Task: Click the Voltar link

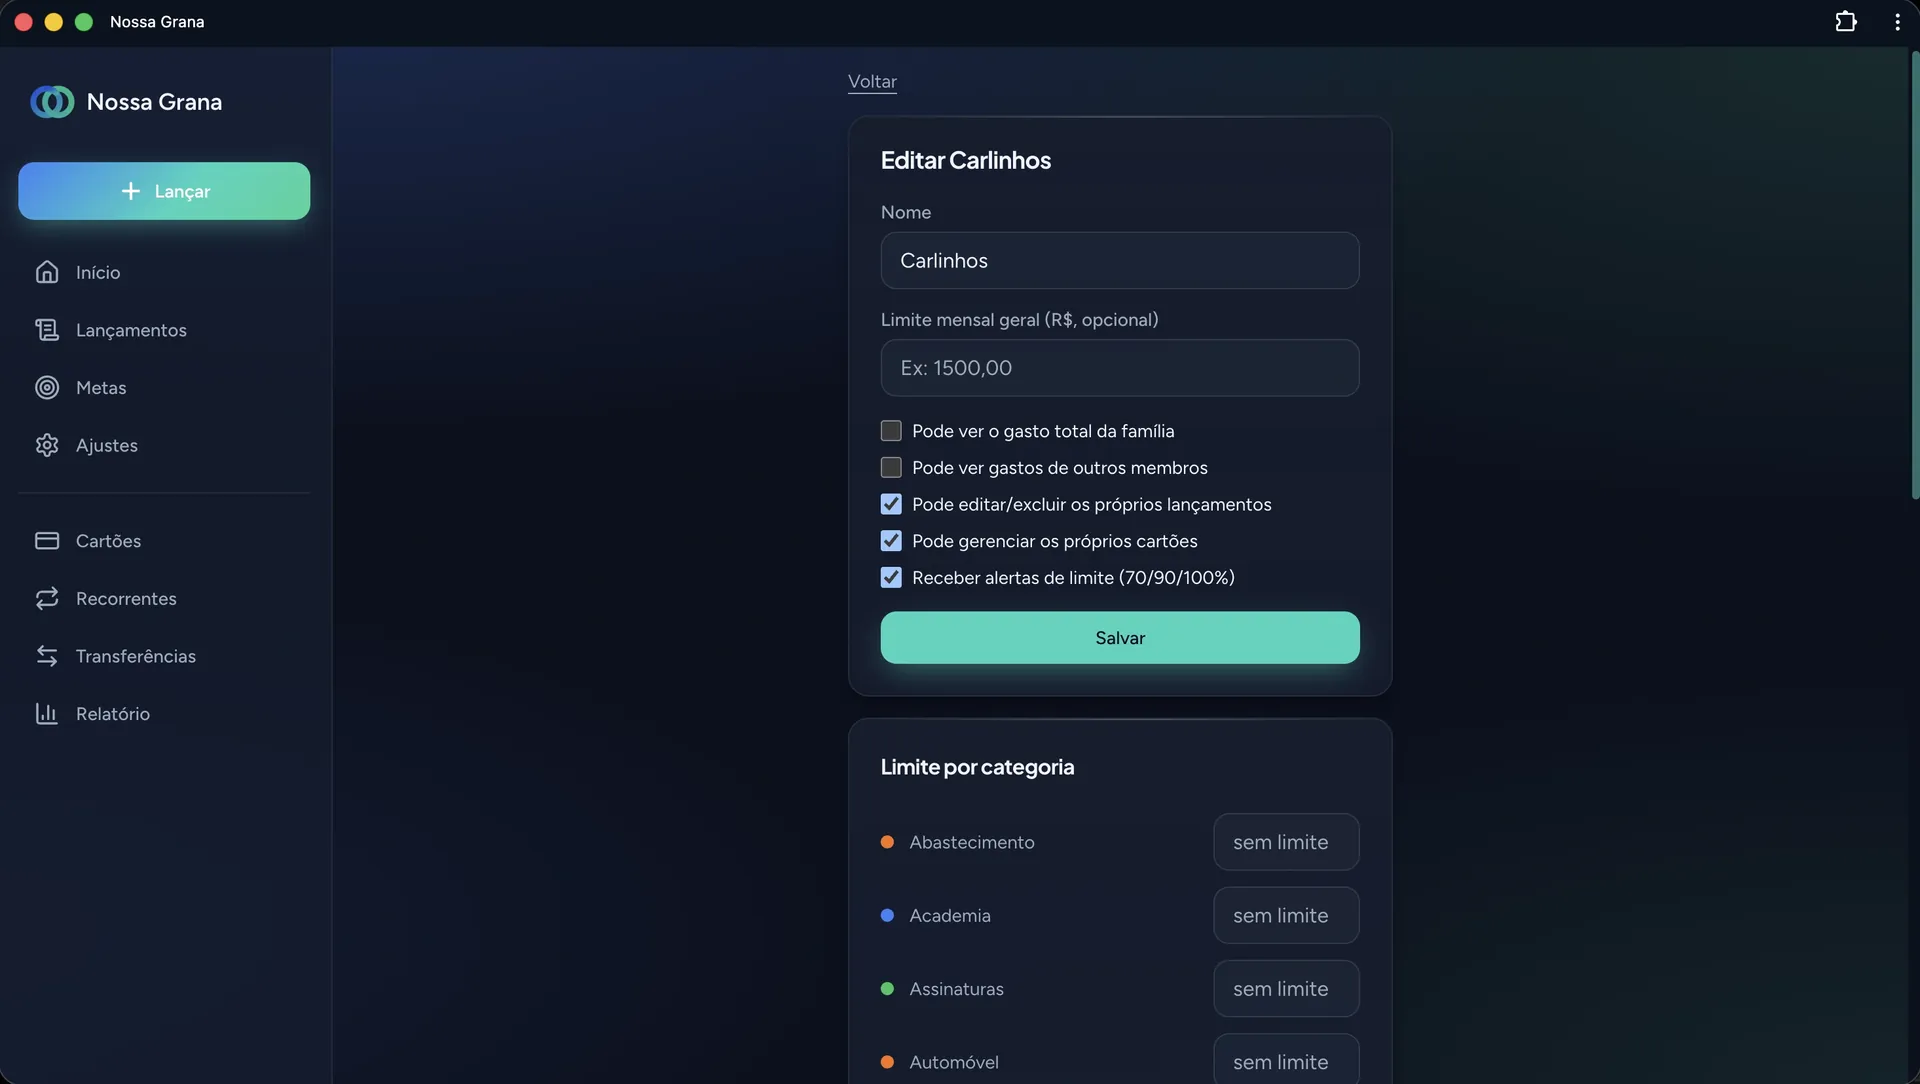Action: click(x=872, y=82)
